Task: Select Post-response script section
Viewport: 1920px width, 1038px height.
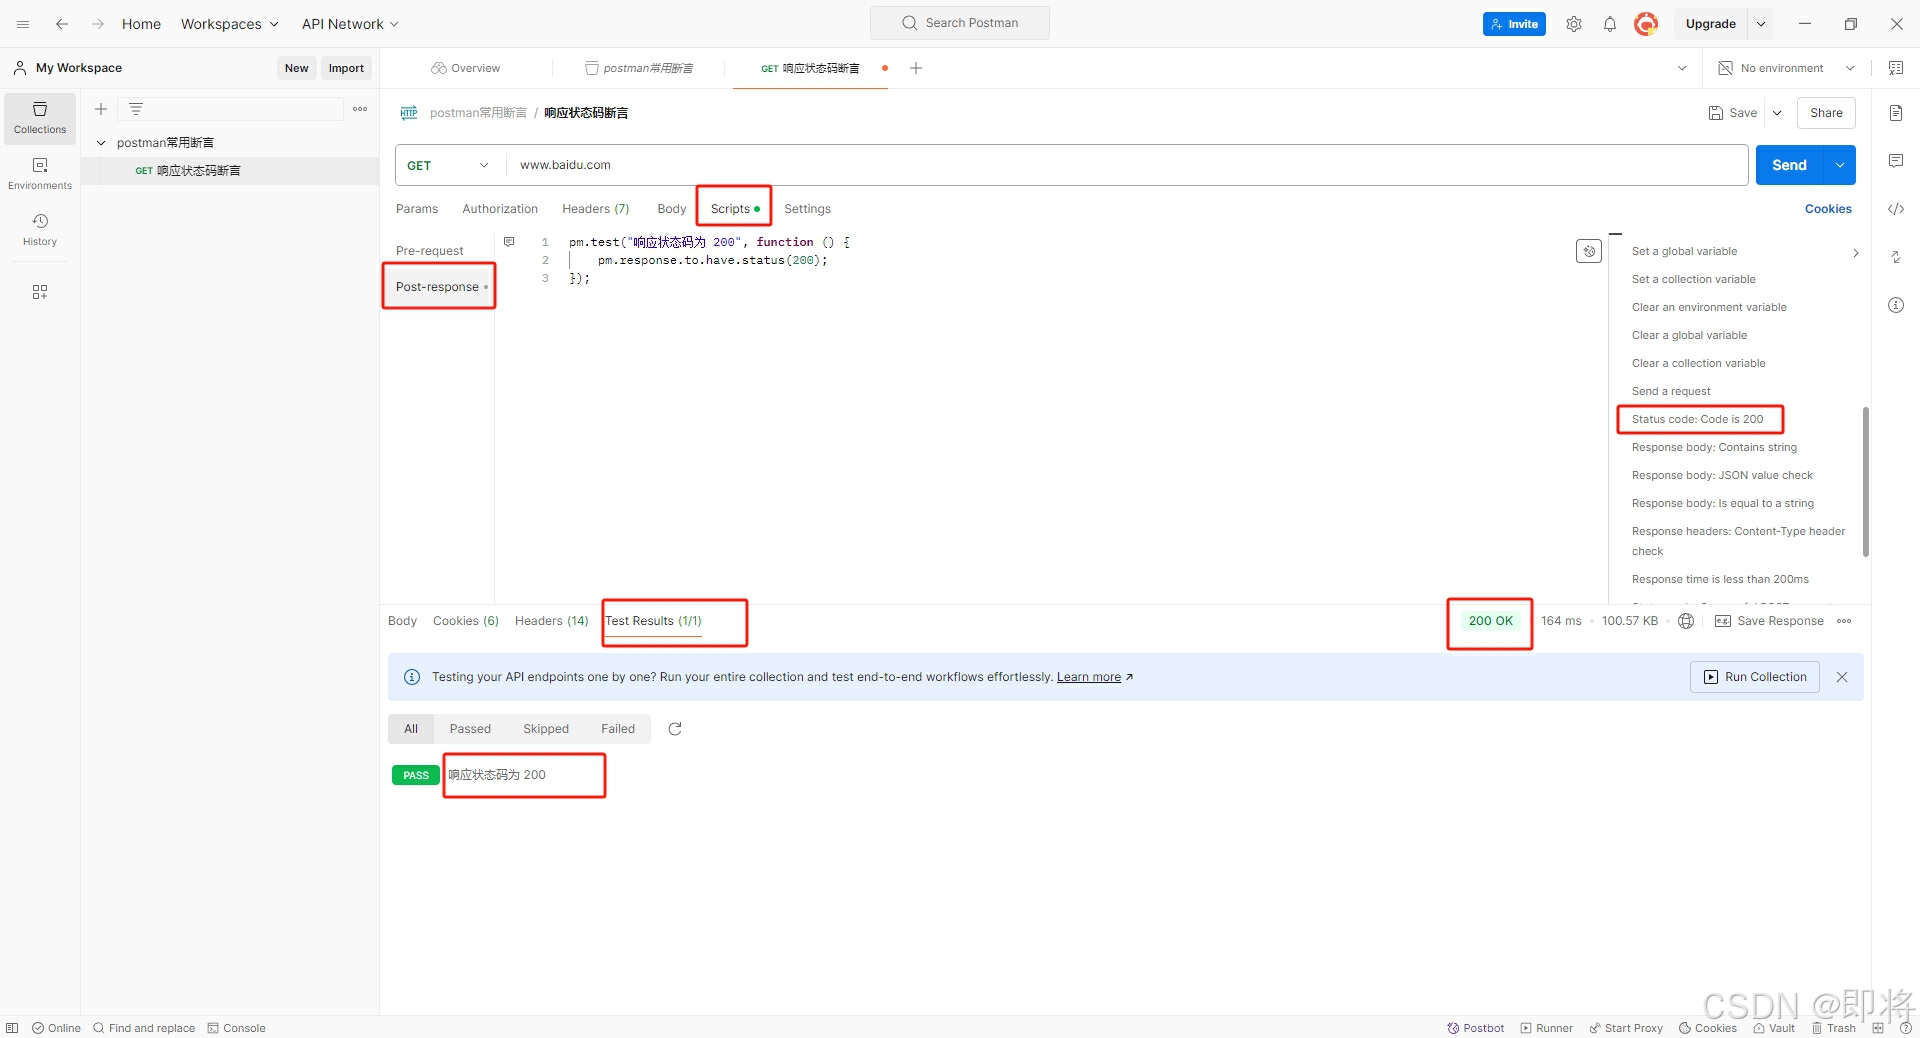Action: click(x=439, y=287)
